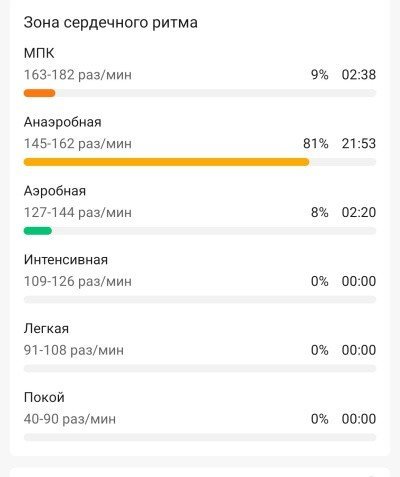400x477 pixels.
Task: Click the yellow Анаэробная progress bar
Action: [166, 162]
